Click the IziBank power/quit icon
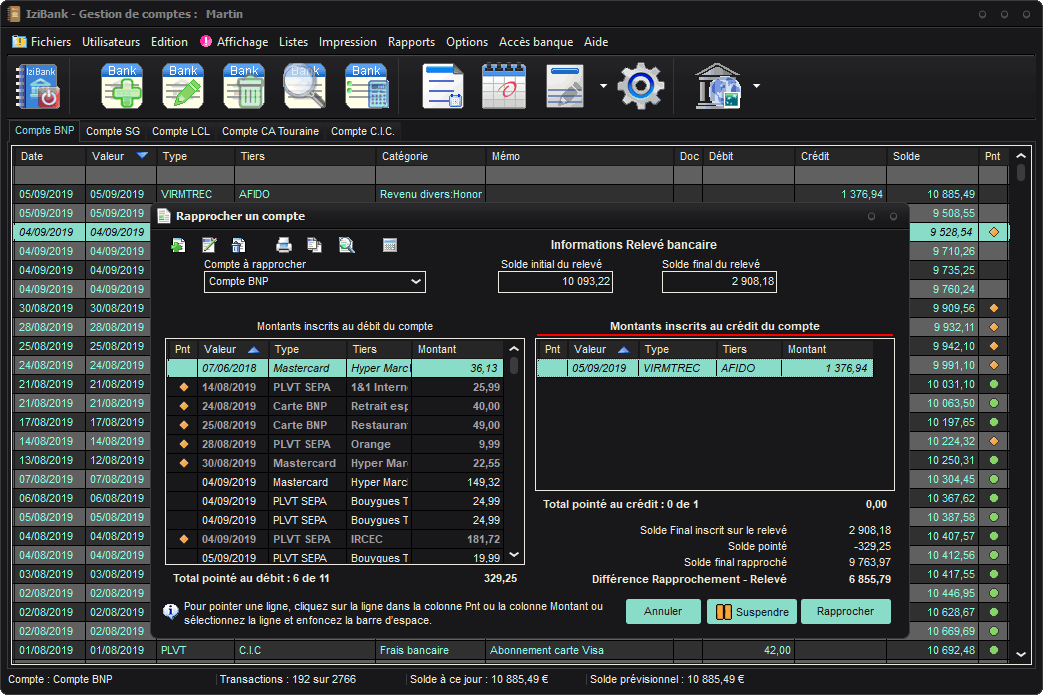The height and width of the screenshot is (695, 1043). tap(38, 86)
